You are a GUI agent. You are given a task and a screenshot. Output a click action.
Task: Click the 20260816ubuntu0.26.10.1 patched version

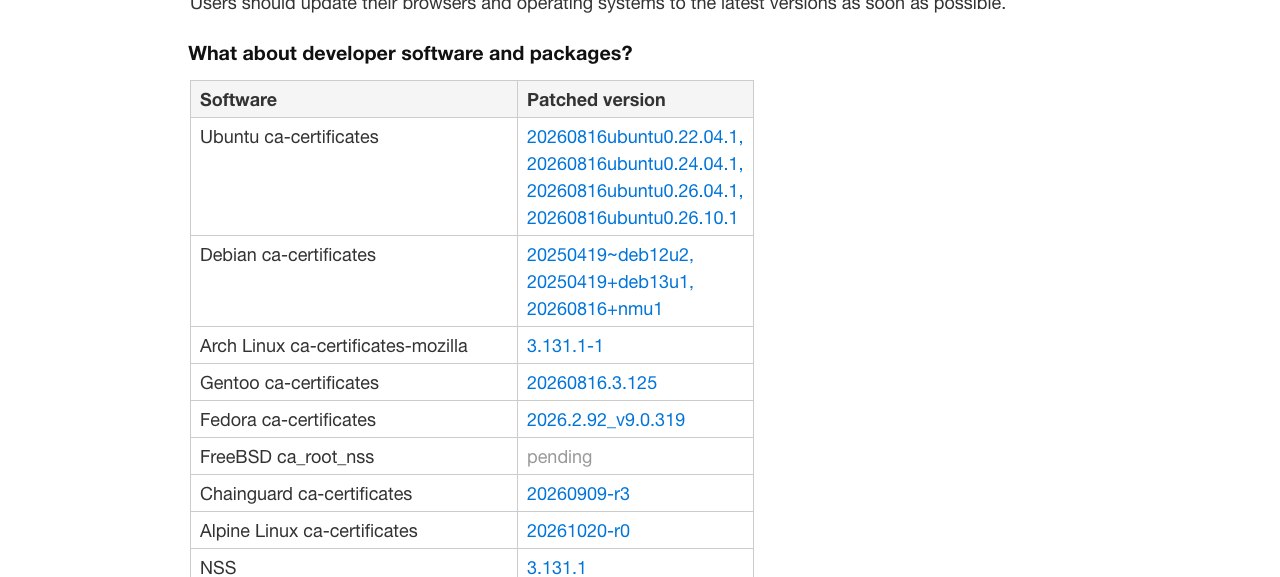[632, 218]
